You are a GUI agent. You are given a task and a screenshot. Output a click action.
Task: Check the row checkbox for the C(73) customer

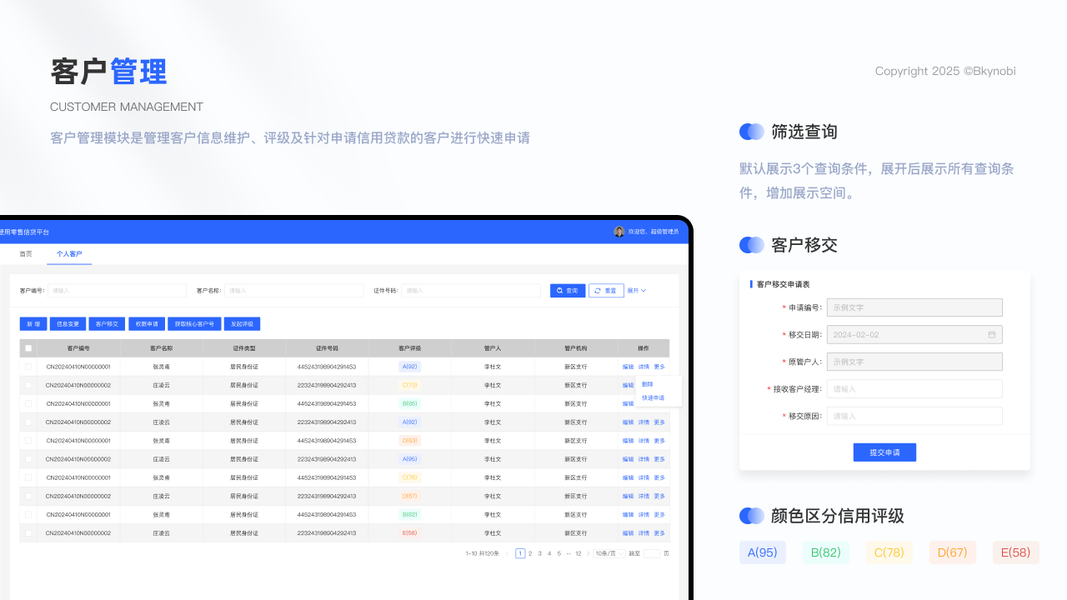tap(29, 385)
